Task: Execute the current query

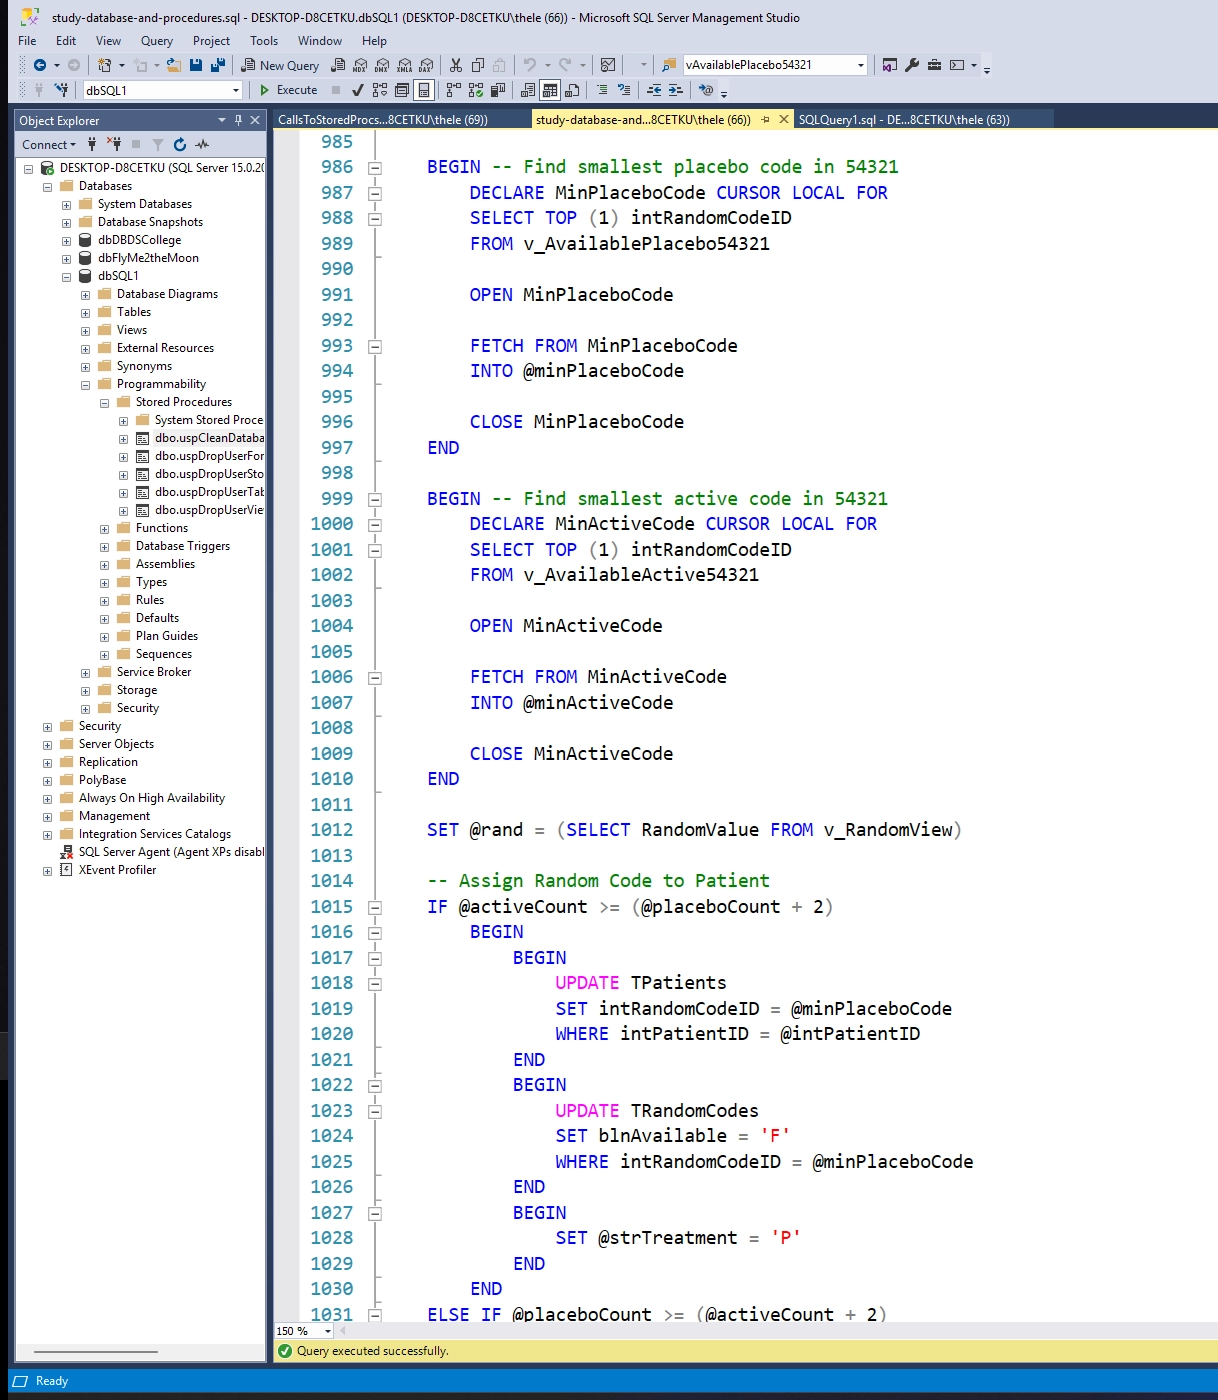Action: 290,90
